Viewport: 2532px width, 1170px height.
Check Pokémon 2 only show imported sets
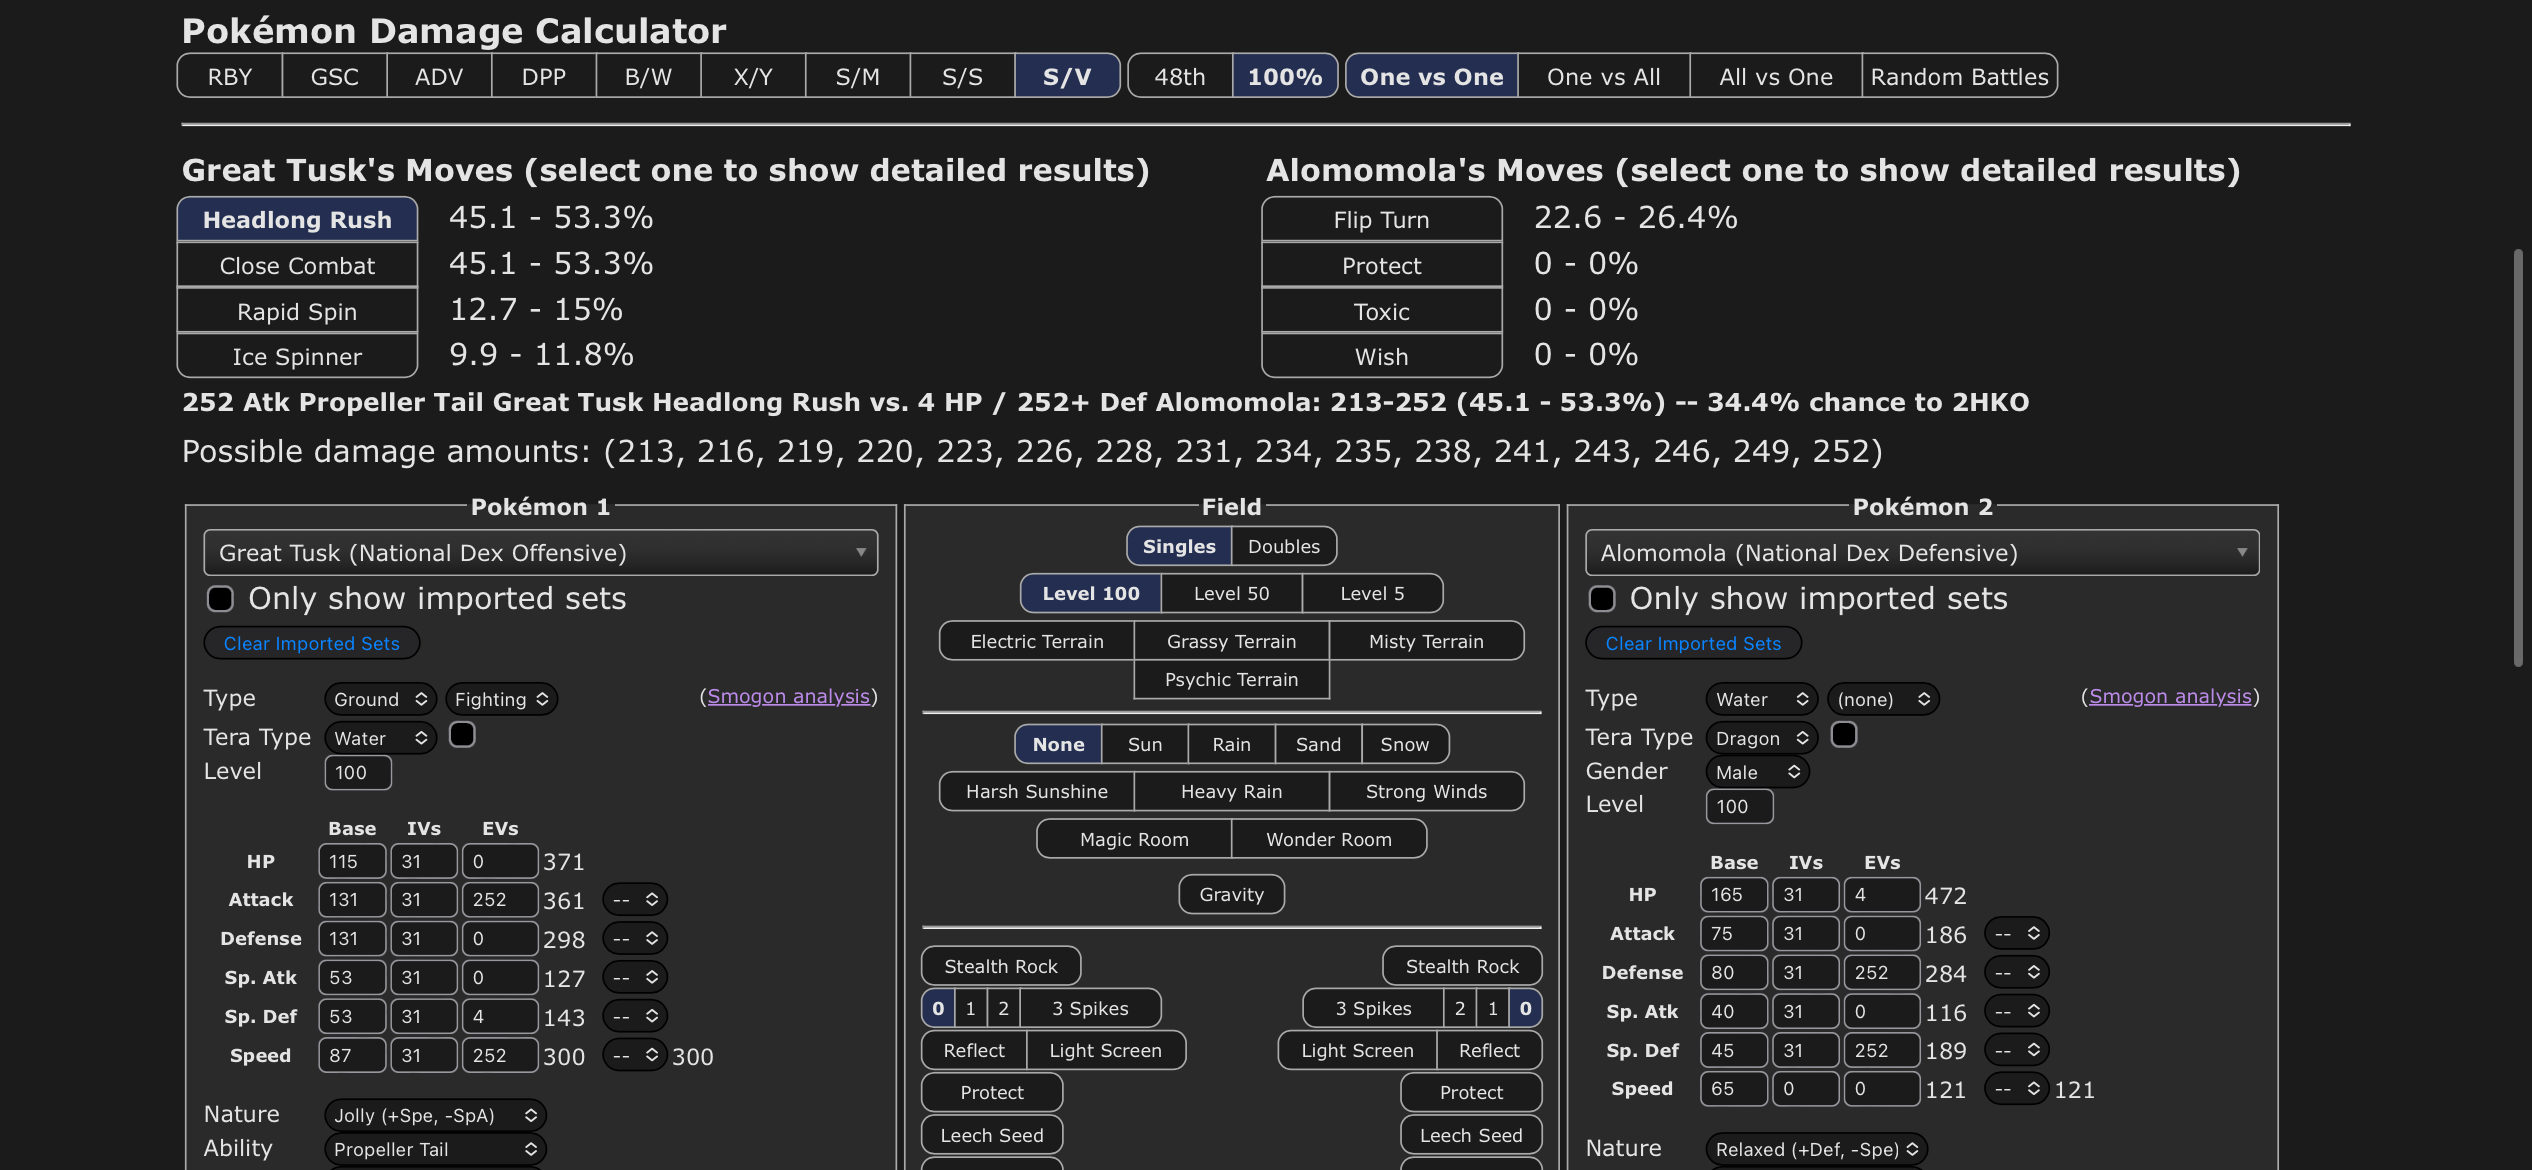[1602, 598]
